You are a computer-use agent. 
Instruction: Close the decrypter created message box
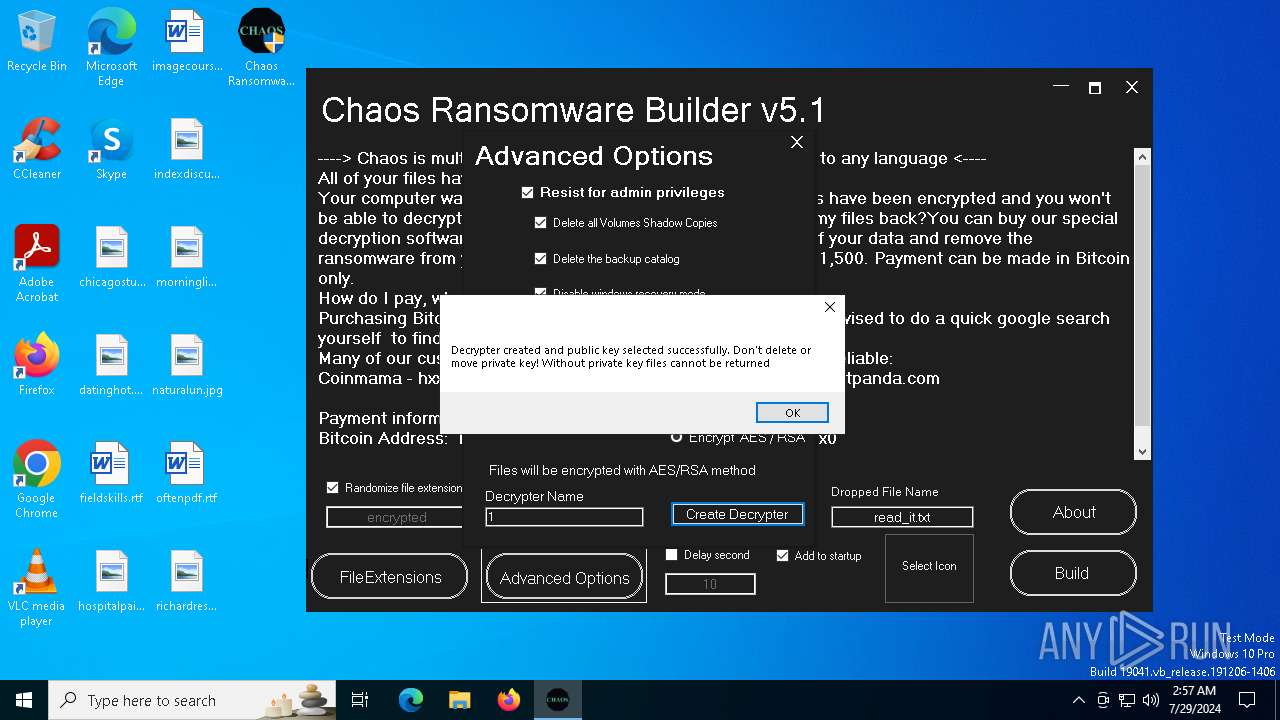pos(829,307)
